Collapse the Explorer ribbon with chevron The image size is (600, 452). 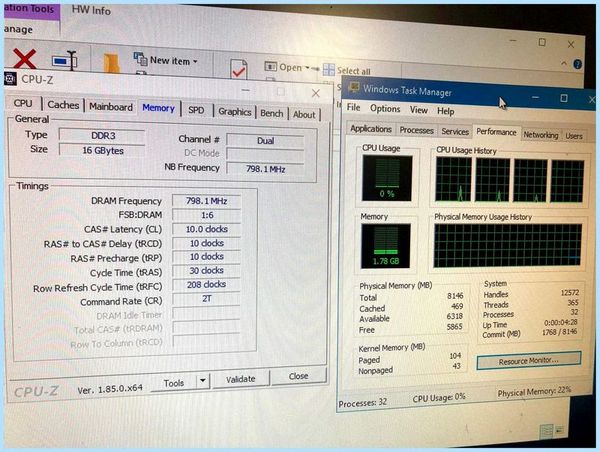click(564, 63)
